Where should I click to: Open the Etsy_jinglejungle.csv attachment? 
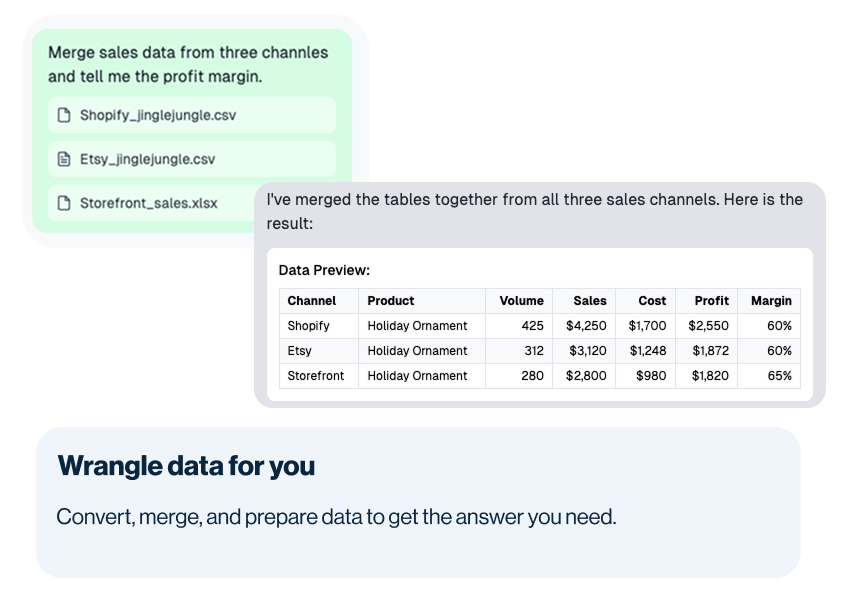click(192, 159)
